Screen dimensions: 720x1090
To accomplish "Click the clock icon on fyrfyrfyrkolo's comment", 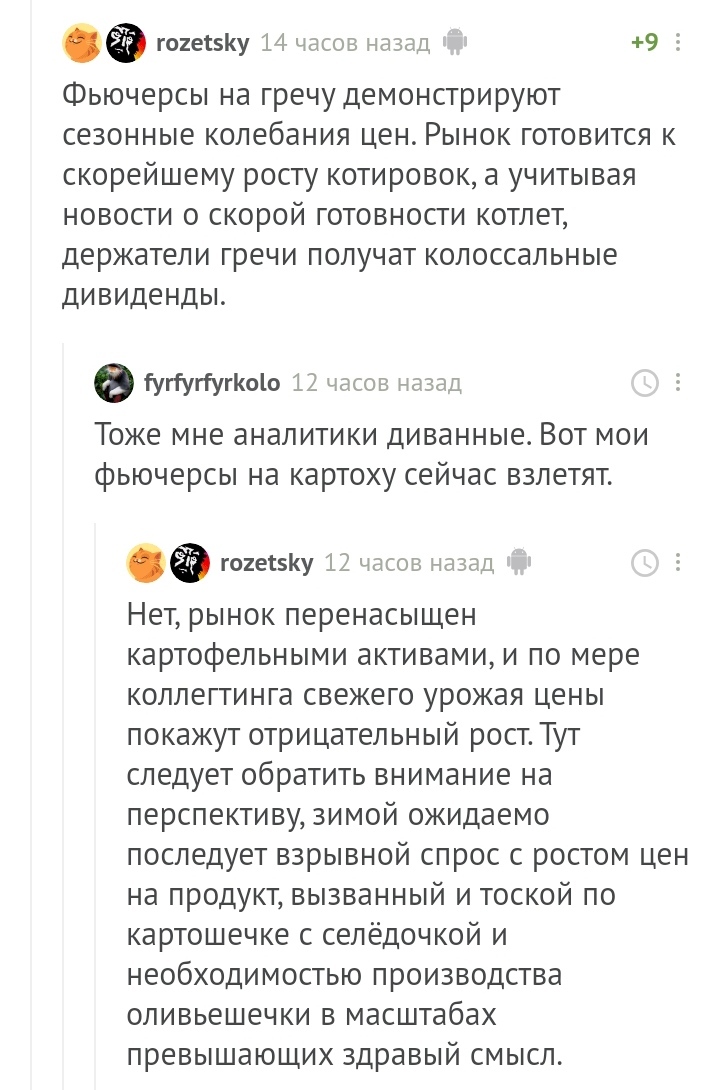I will 645,383.
